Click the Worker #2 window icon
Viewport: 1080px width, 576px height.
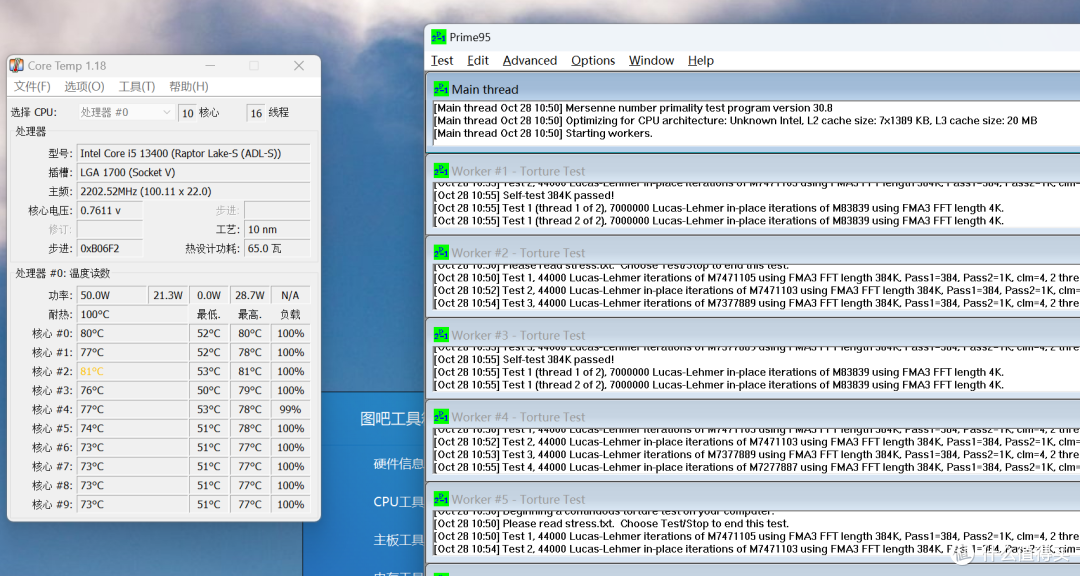click(x=441, y=253)
